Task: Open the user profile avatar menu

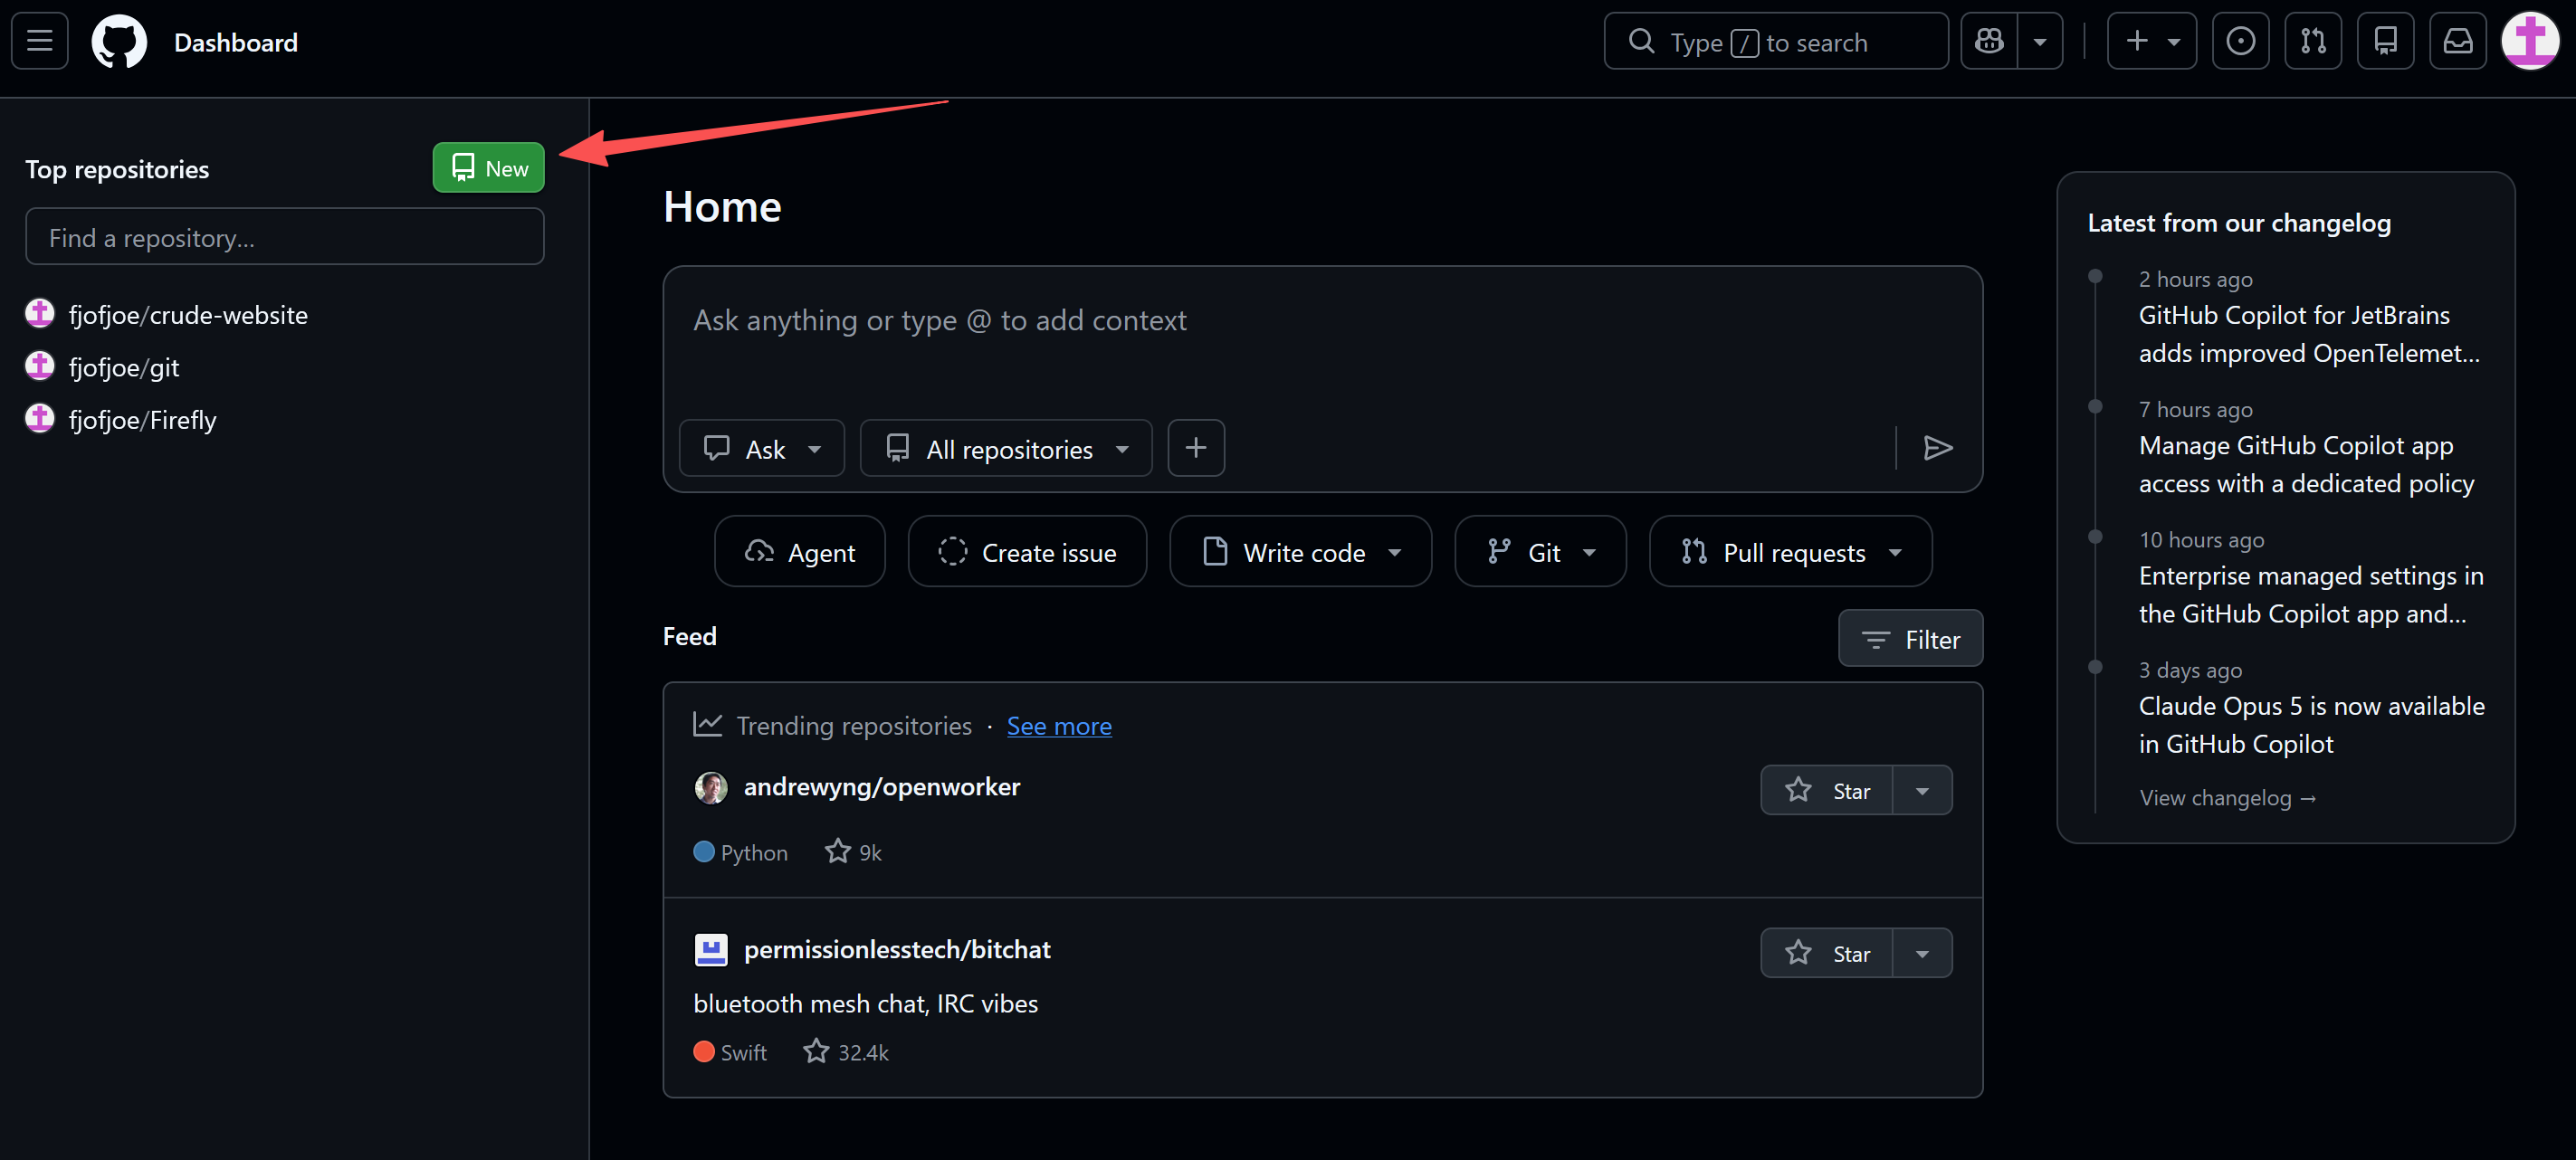Action: coord(2529,41)
